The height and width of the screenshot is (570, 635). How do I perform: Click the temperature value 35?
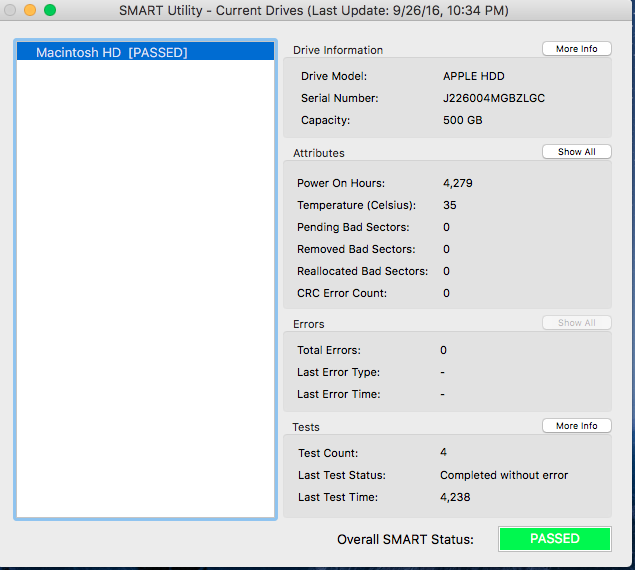pyautogui.click(x=450, y=205)
